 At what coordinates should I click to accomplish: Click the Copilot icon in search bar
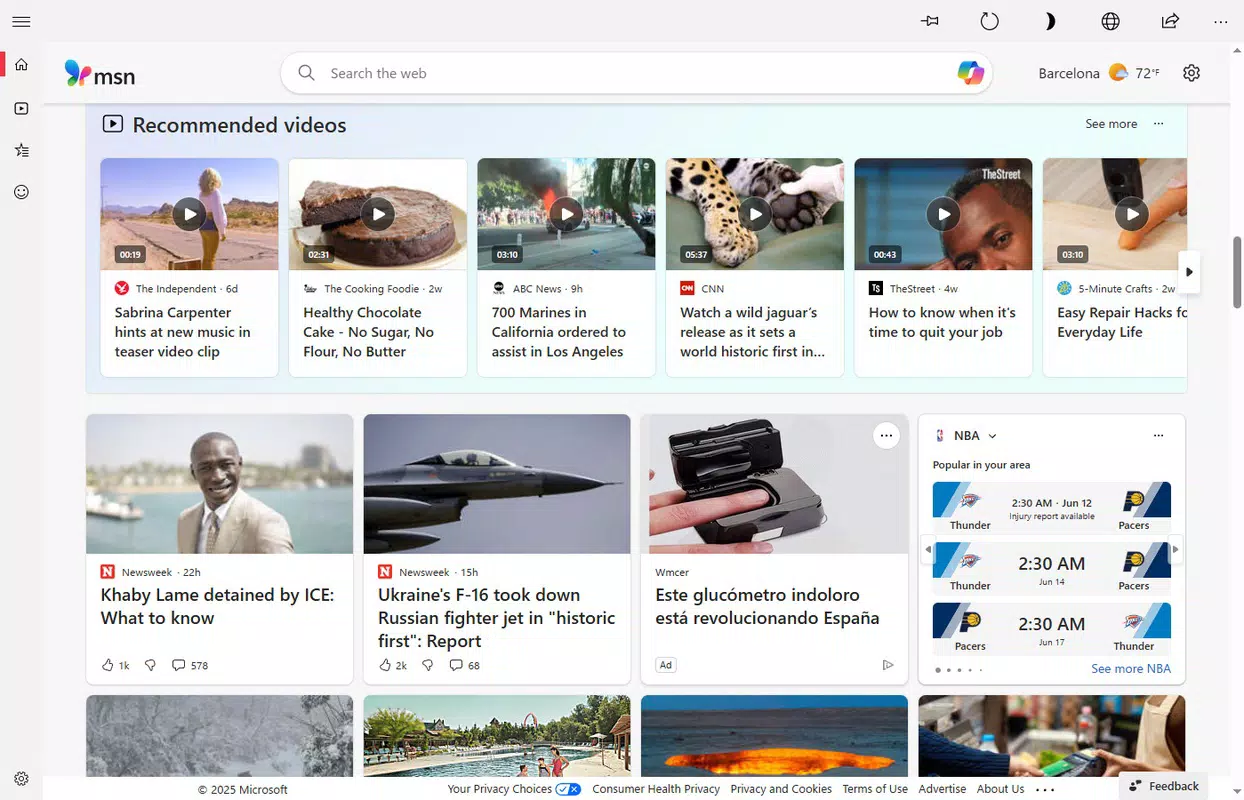pyautogui.click(x=970, y=73)
